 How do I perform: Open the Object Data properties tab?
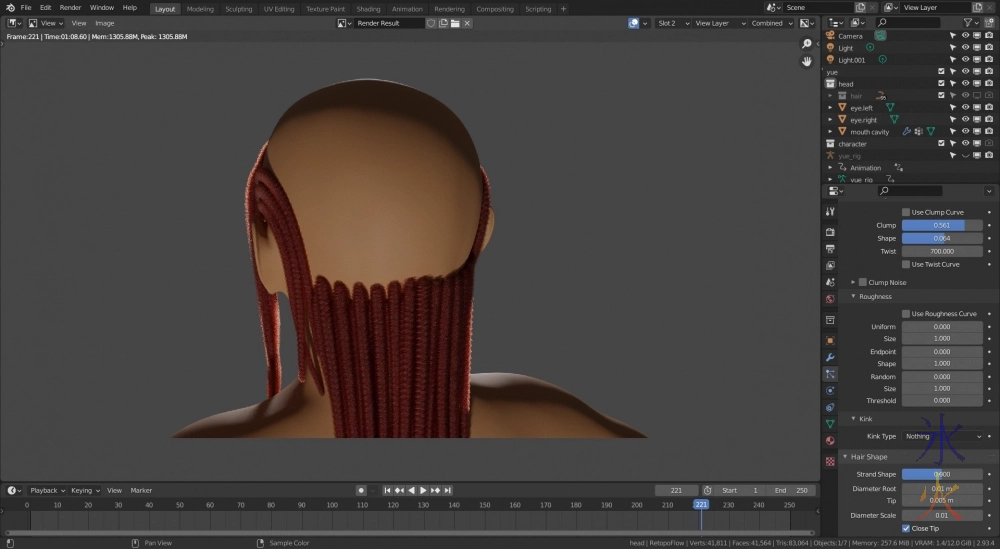click(x=830, y=424)
